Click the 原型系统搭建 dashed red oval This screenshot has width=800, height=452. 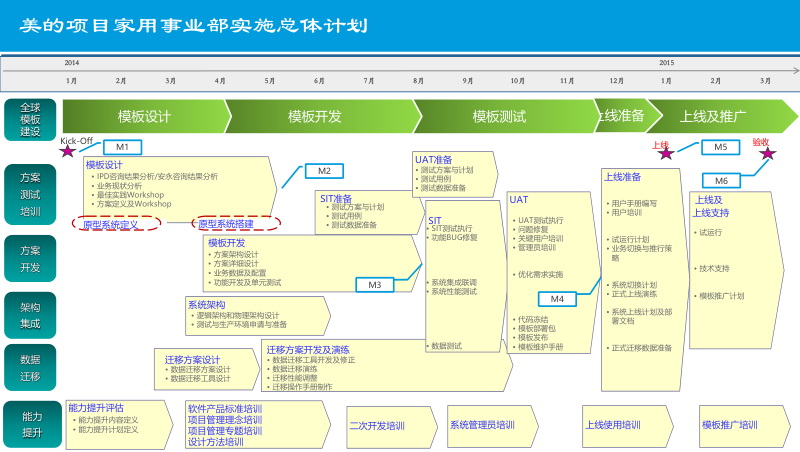[236, 223]
